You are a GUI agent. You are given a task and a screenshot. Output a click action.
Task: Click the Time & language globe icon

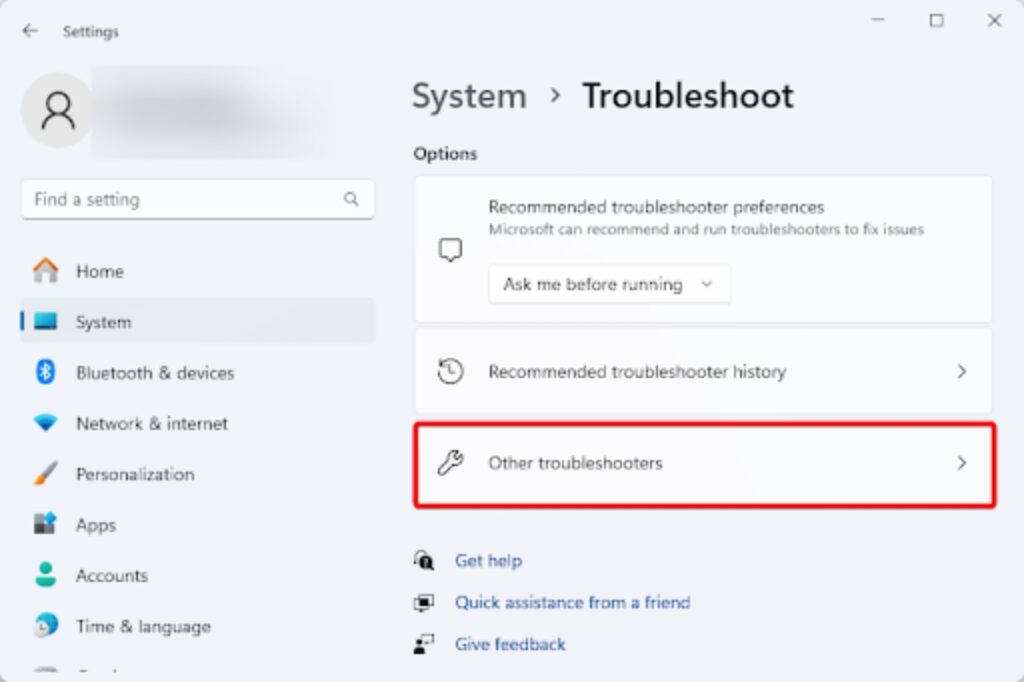tap(46, 627)
